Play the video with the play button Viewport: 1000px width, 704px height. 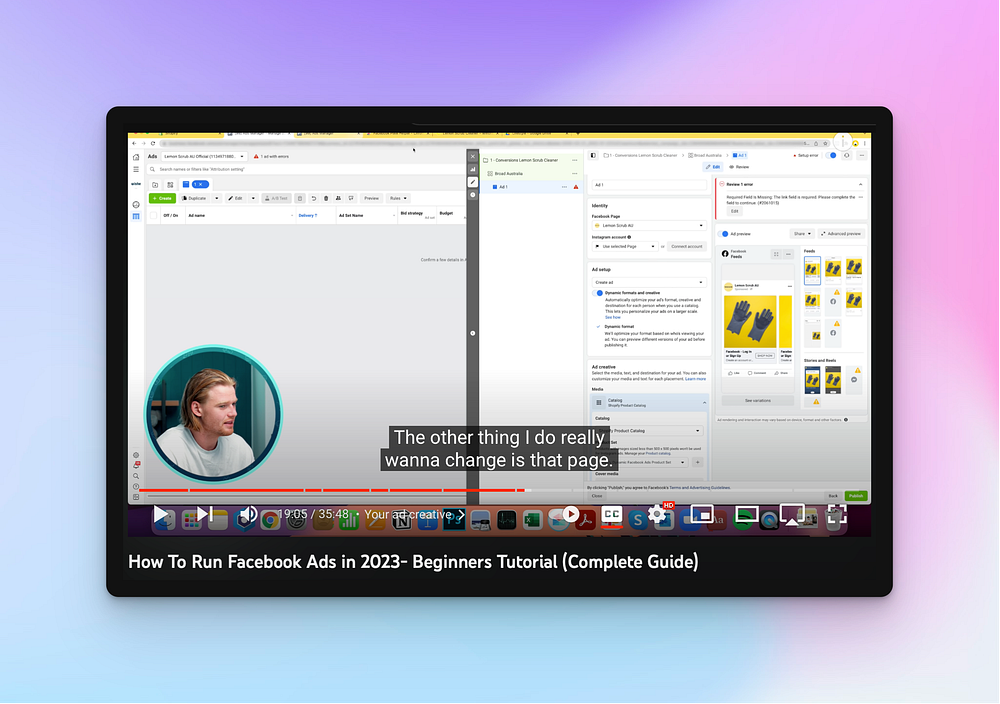(161, 514)
